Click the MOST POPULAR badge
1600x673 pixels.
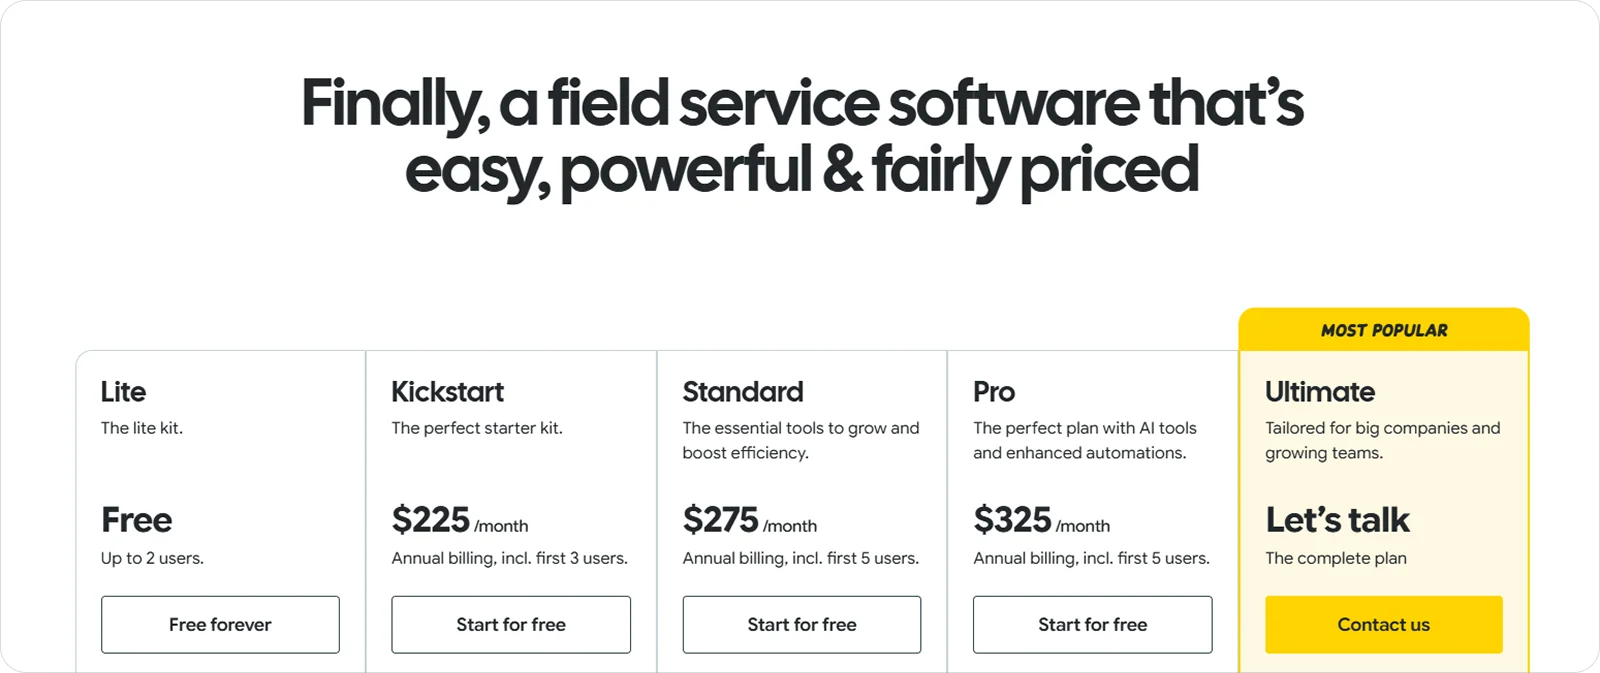point(1383,330)
